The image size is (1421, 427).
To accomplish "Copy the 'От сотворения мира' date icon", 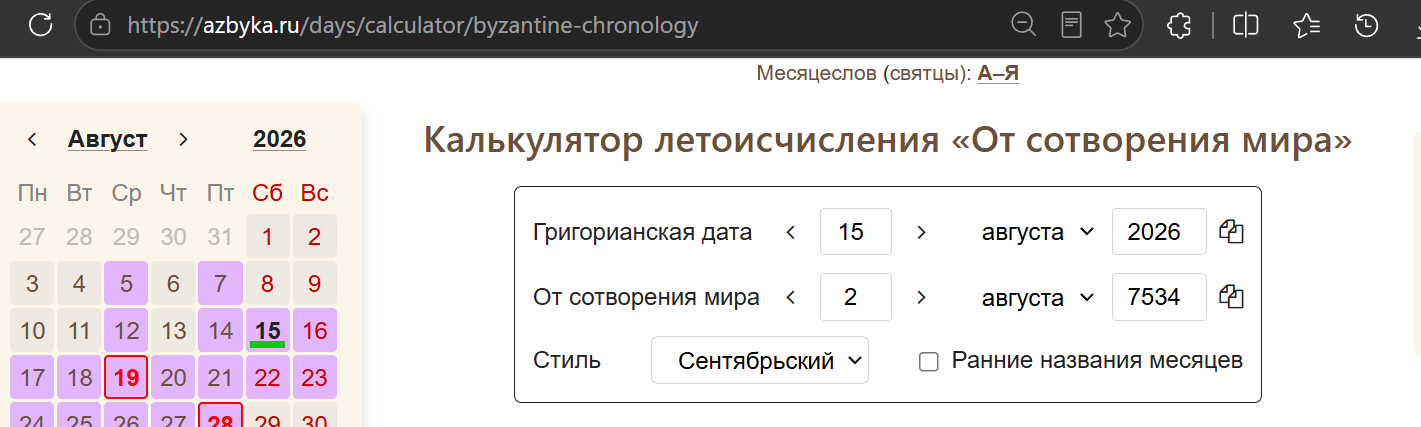I will click(1231, 297).
